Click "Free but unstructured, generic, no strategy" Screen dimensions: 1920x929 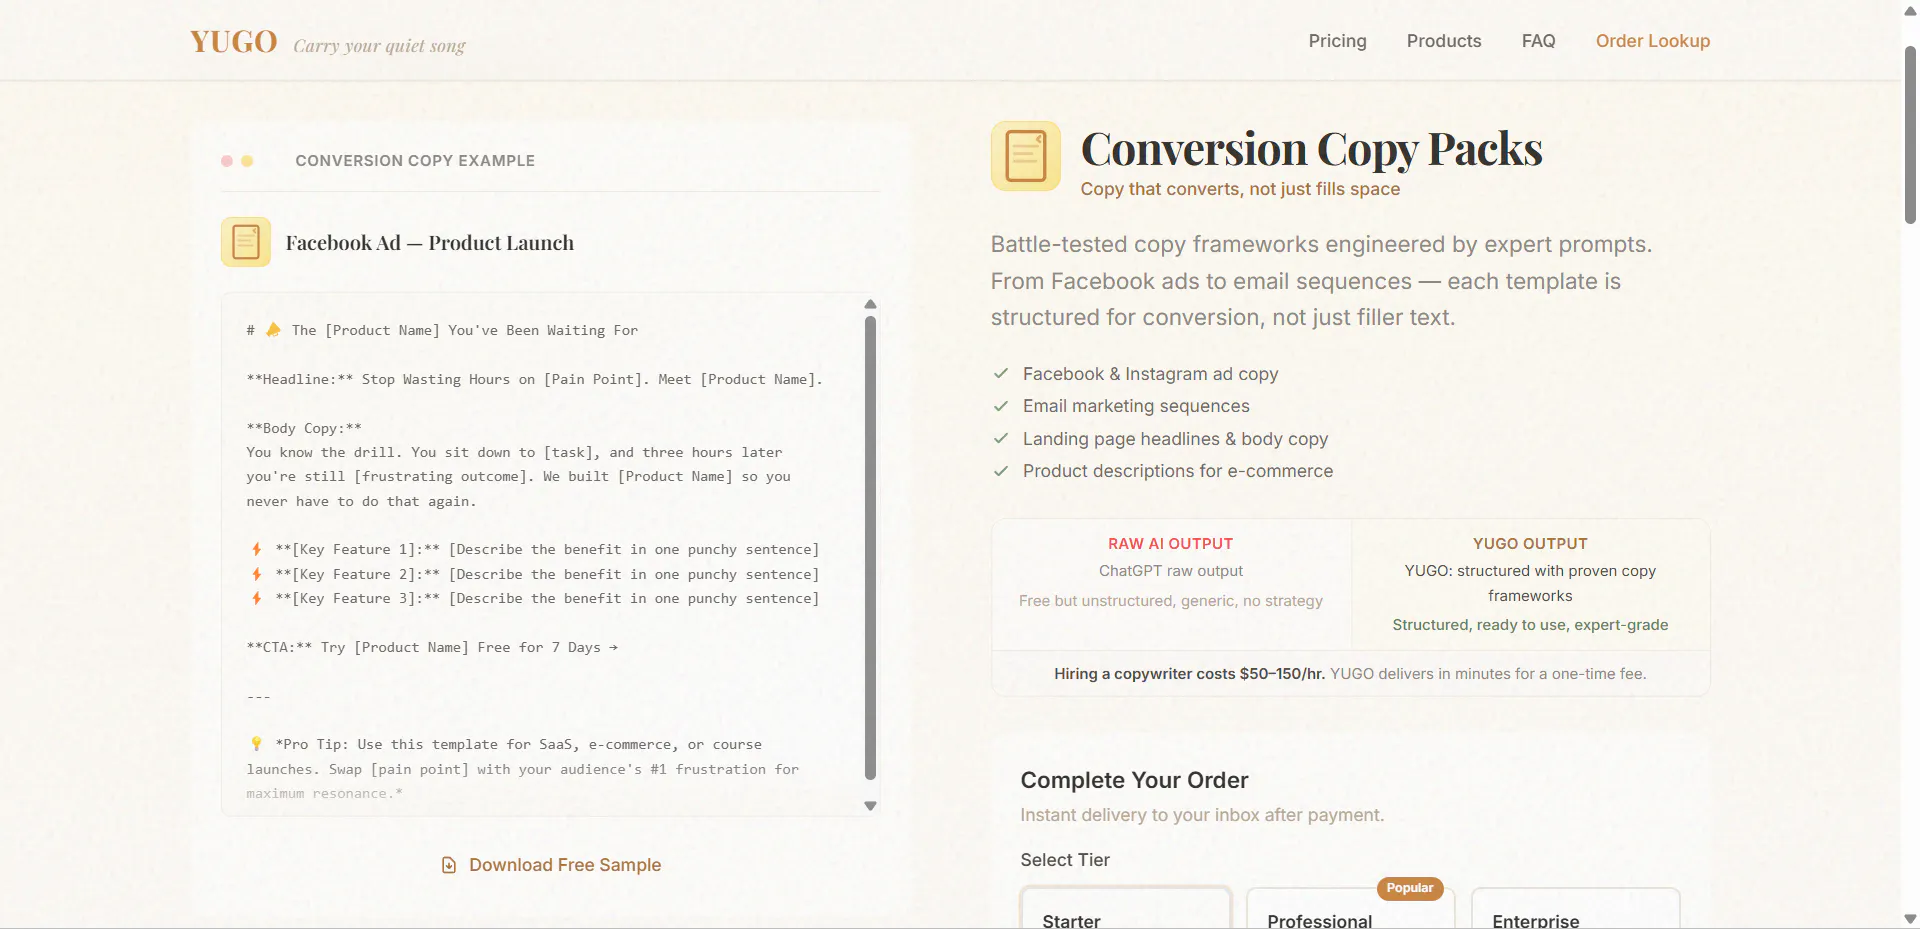1171,601
